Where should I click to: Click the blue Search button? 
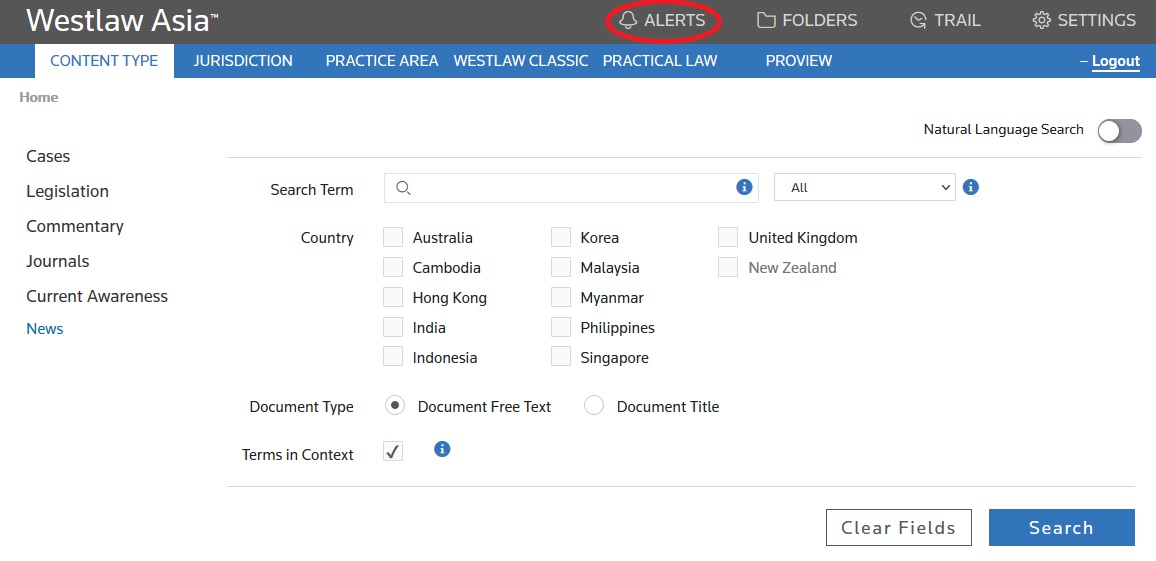[x=1062, y=527]
